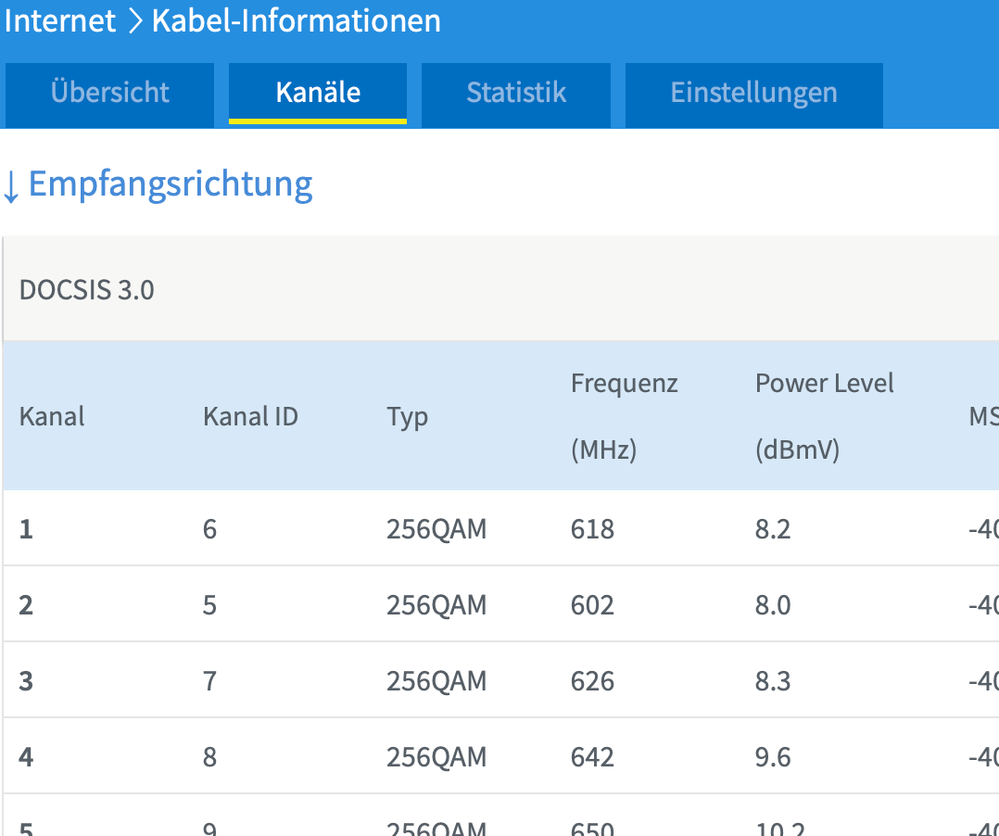The height and width of the screenshot is (836, 999).
Task: Open the Übersicht tab
Action: [x=110, y=94]
